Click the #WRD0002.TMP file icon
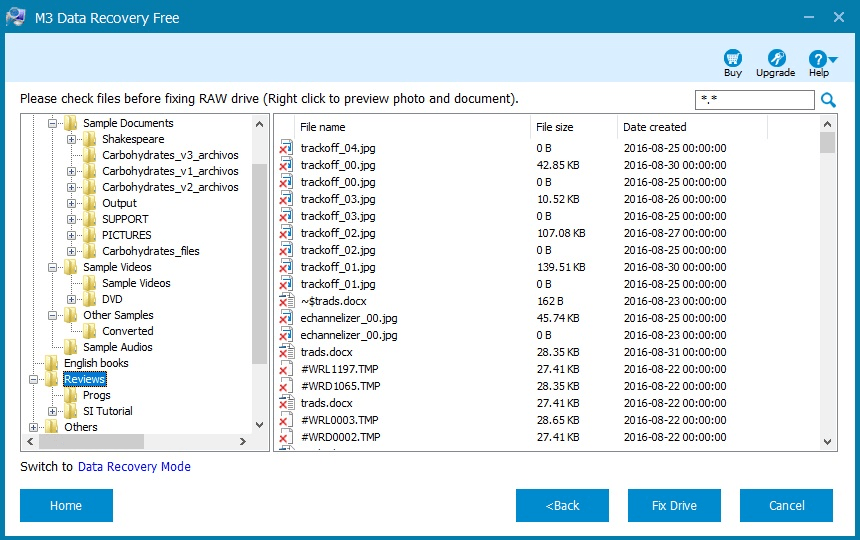 [x=286, y=437]
